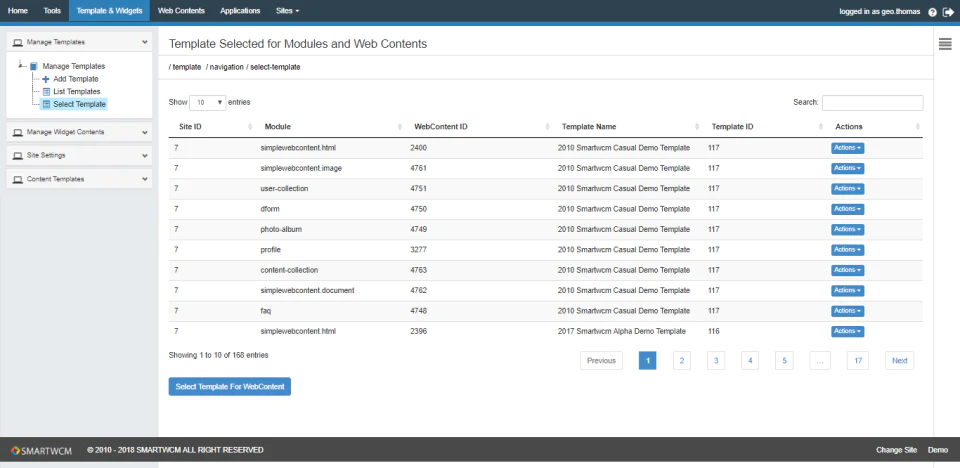The image size is (960, 468).
Task: Select the Template & Widgets tab
Action: click(x=110, y=11)
